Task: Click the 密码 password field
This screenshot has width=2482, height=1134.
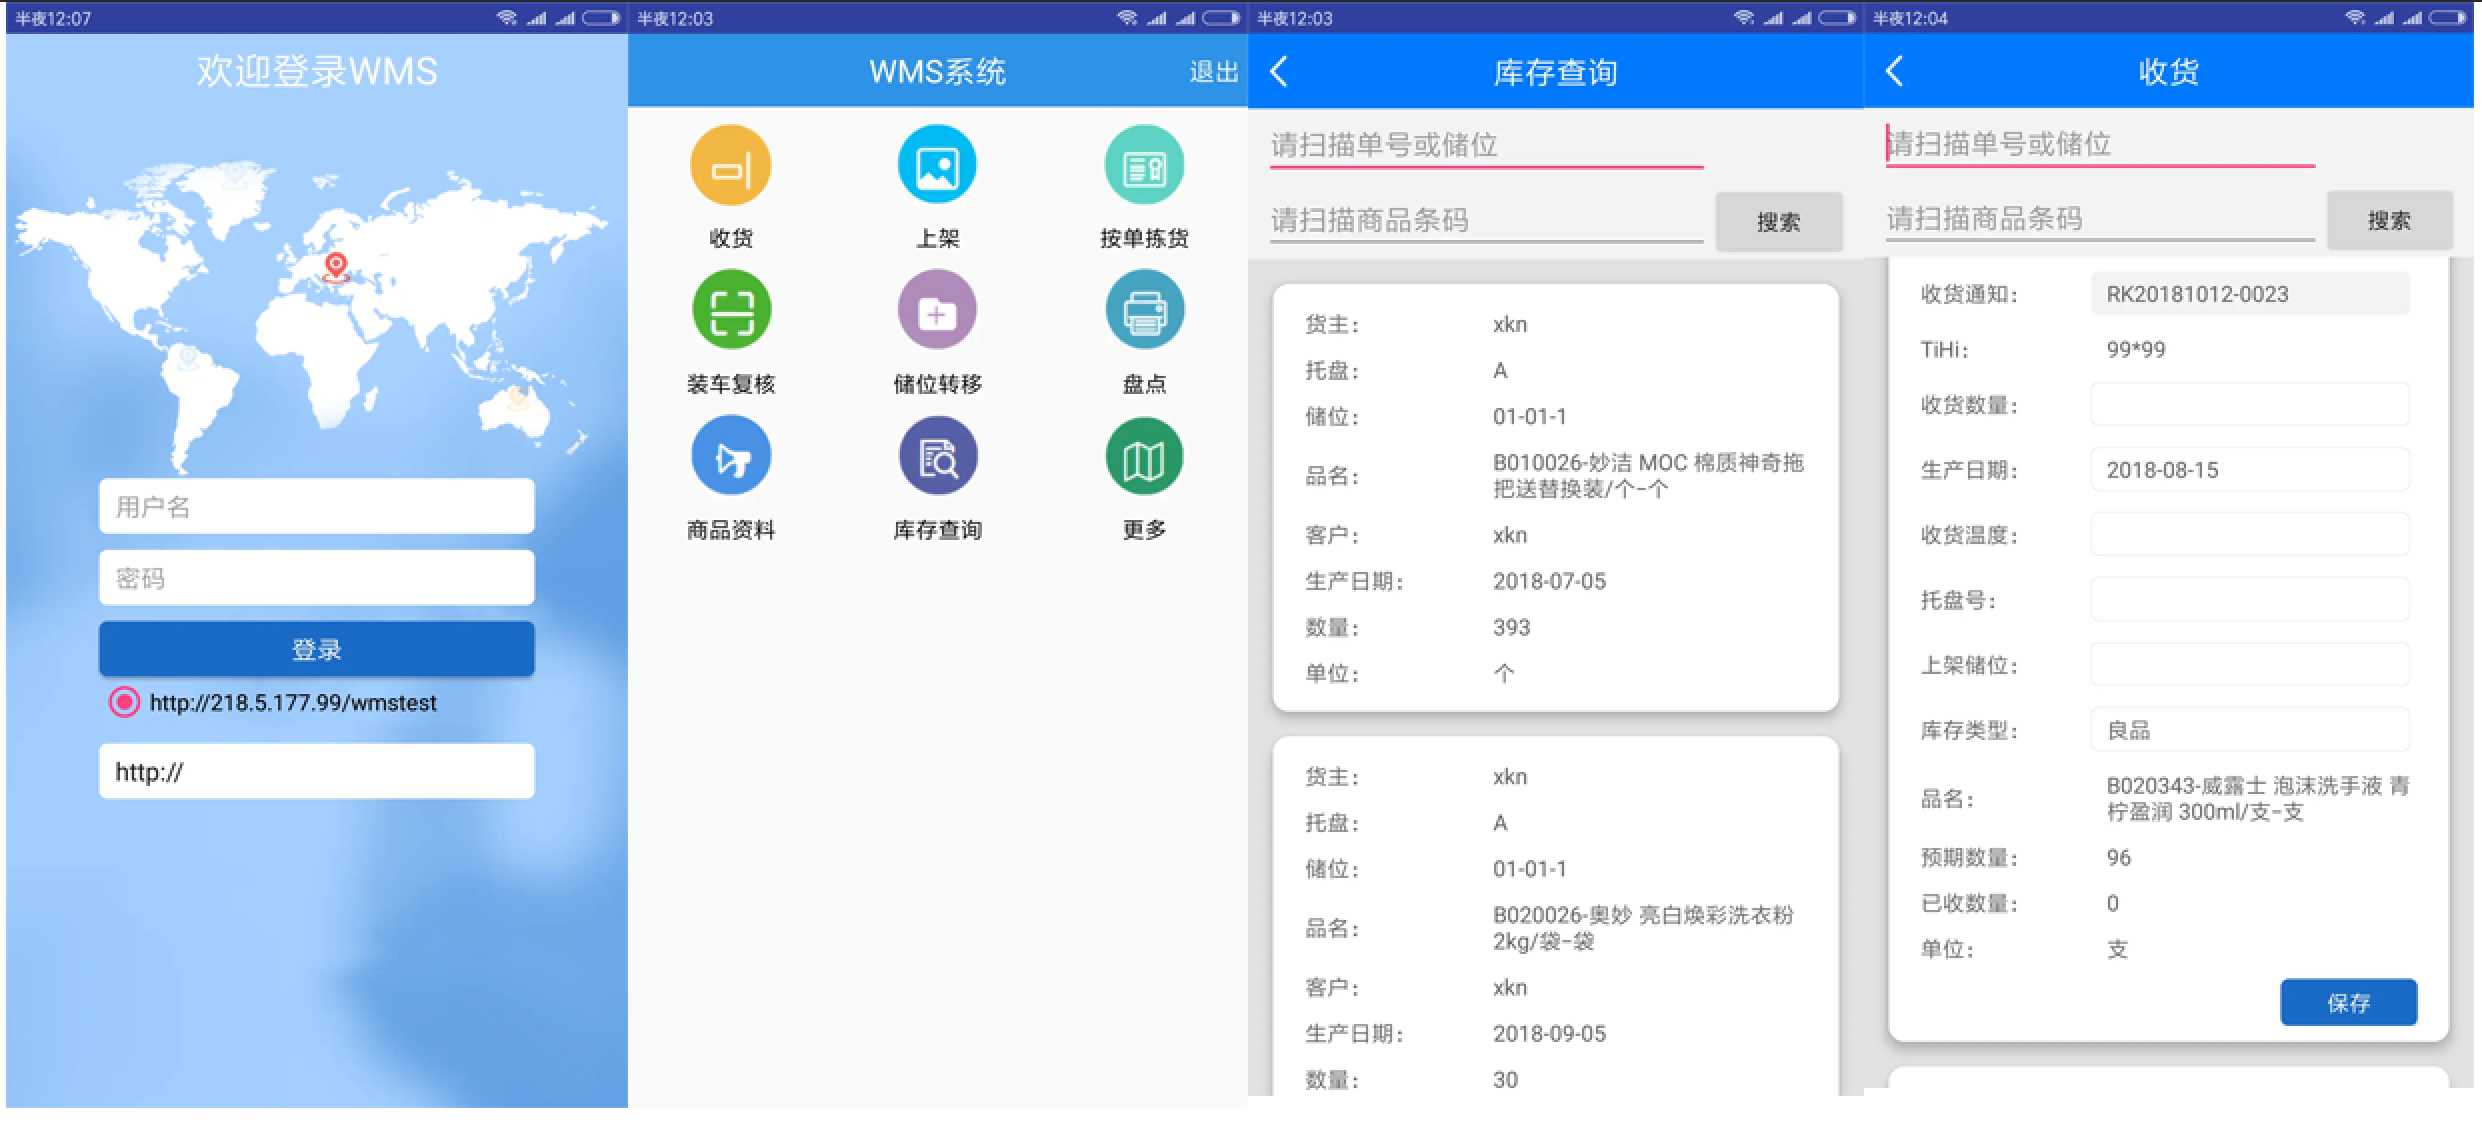Action: (x=317, y=578)
